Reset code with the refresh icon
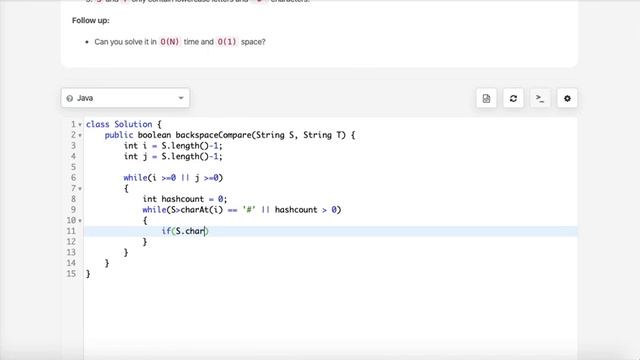Screen dimensions: 640x360 pyautogui.click(x=513, y=98)
